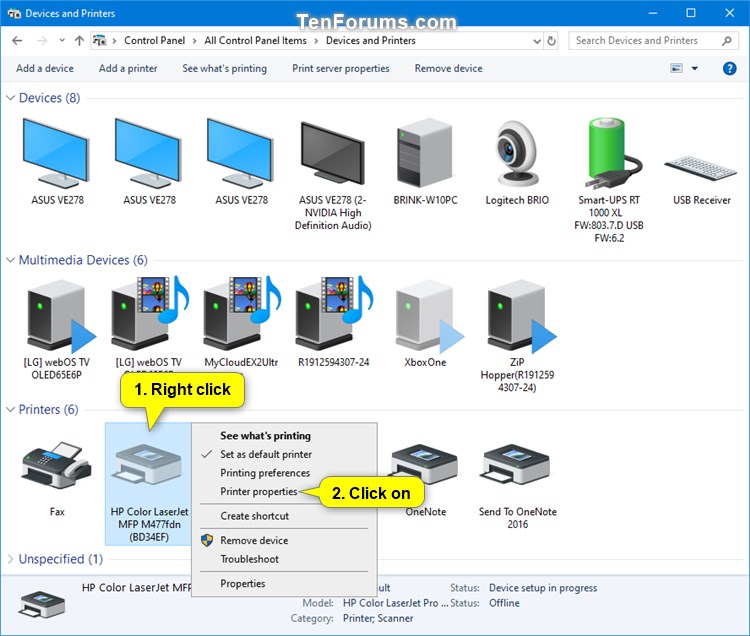Click the Devices and Printers breadcrumb
Viewport: 750px width, 636px height.
(371, 41)
